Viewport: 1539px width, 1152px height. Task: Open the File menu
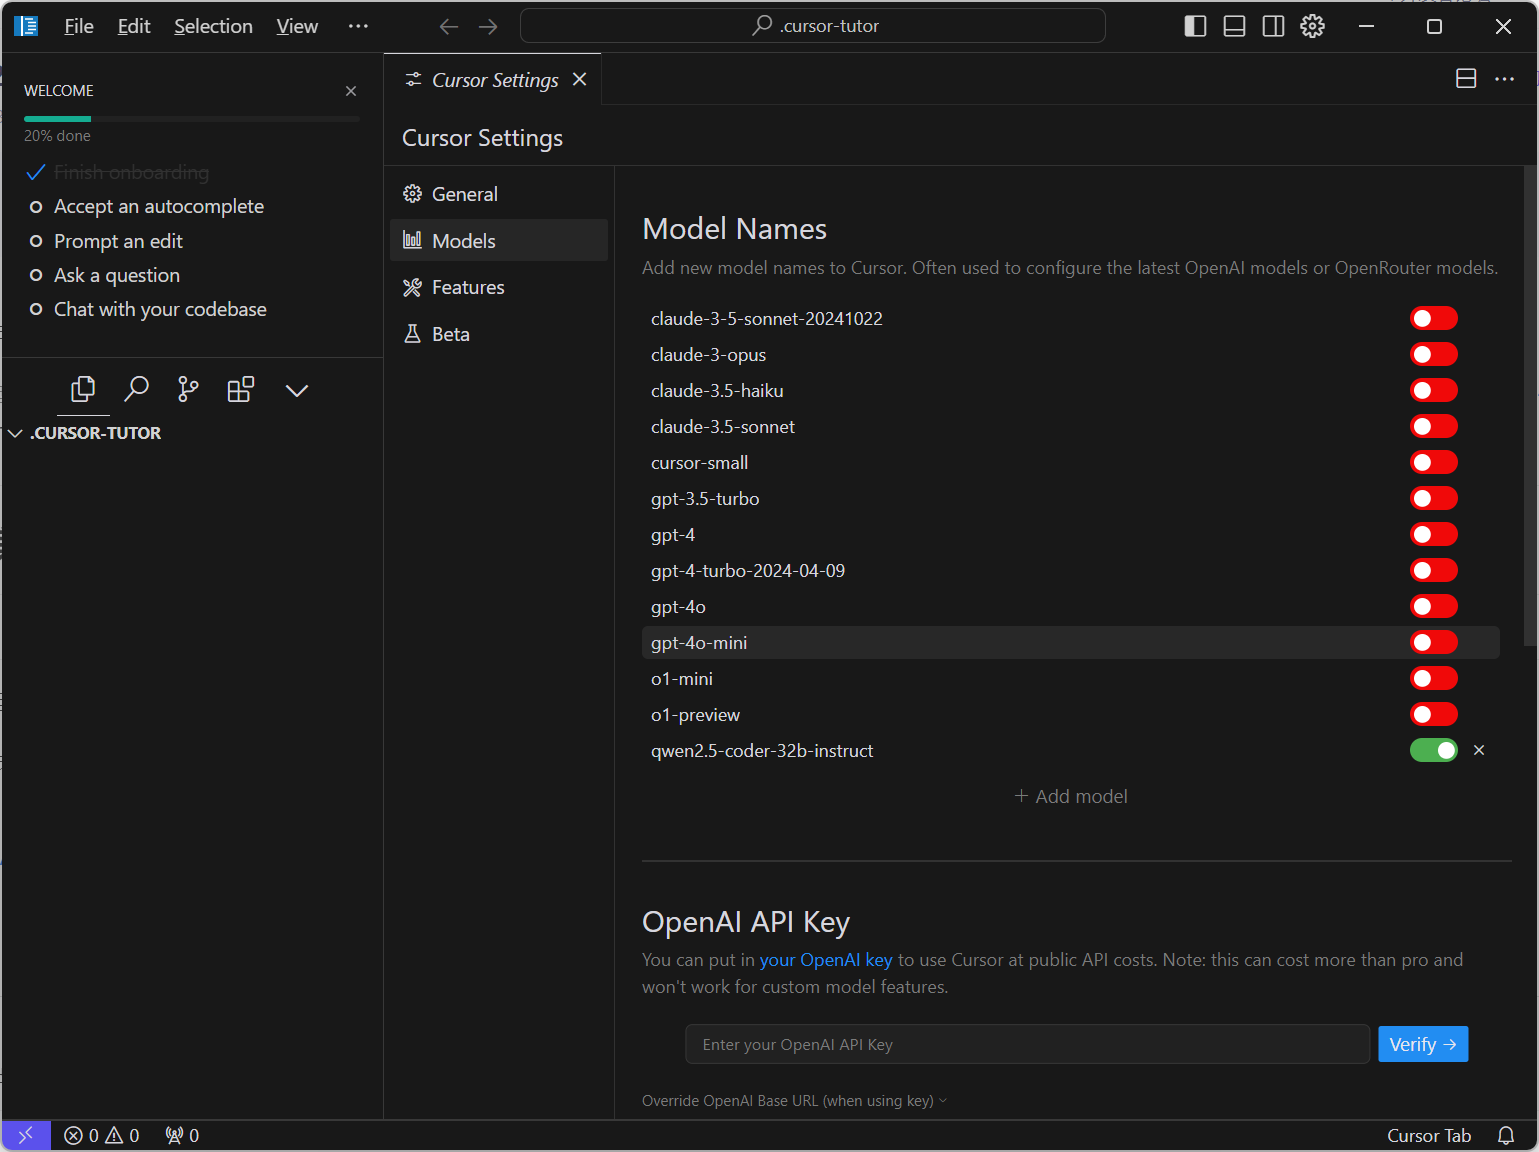pyautogui.click(x=79, y=26)
